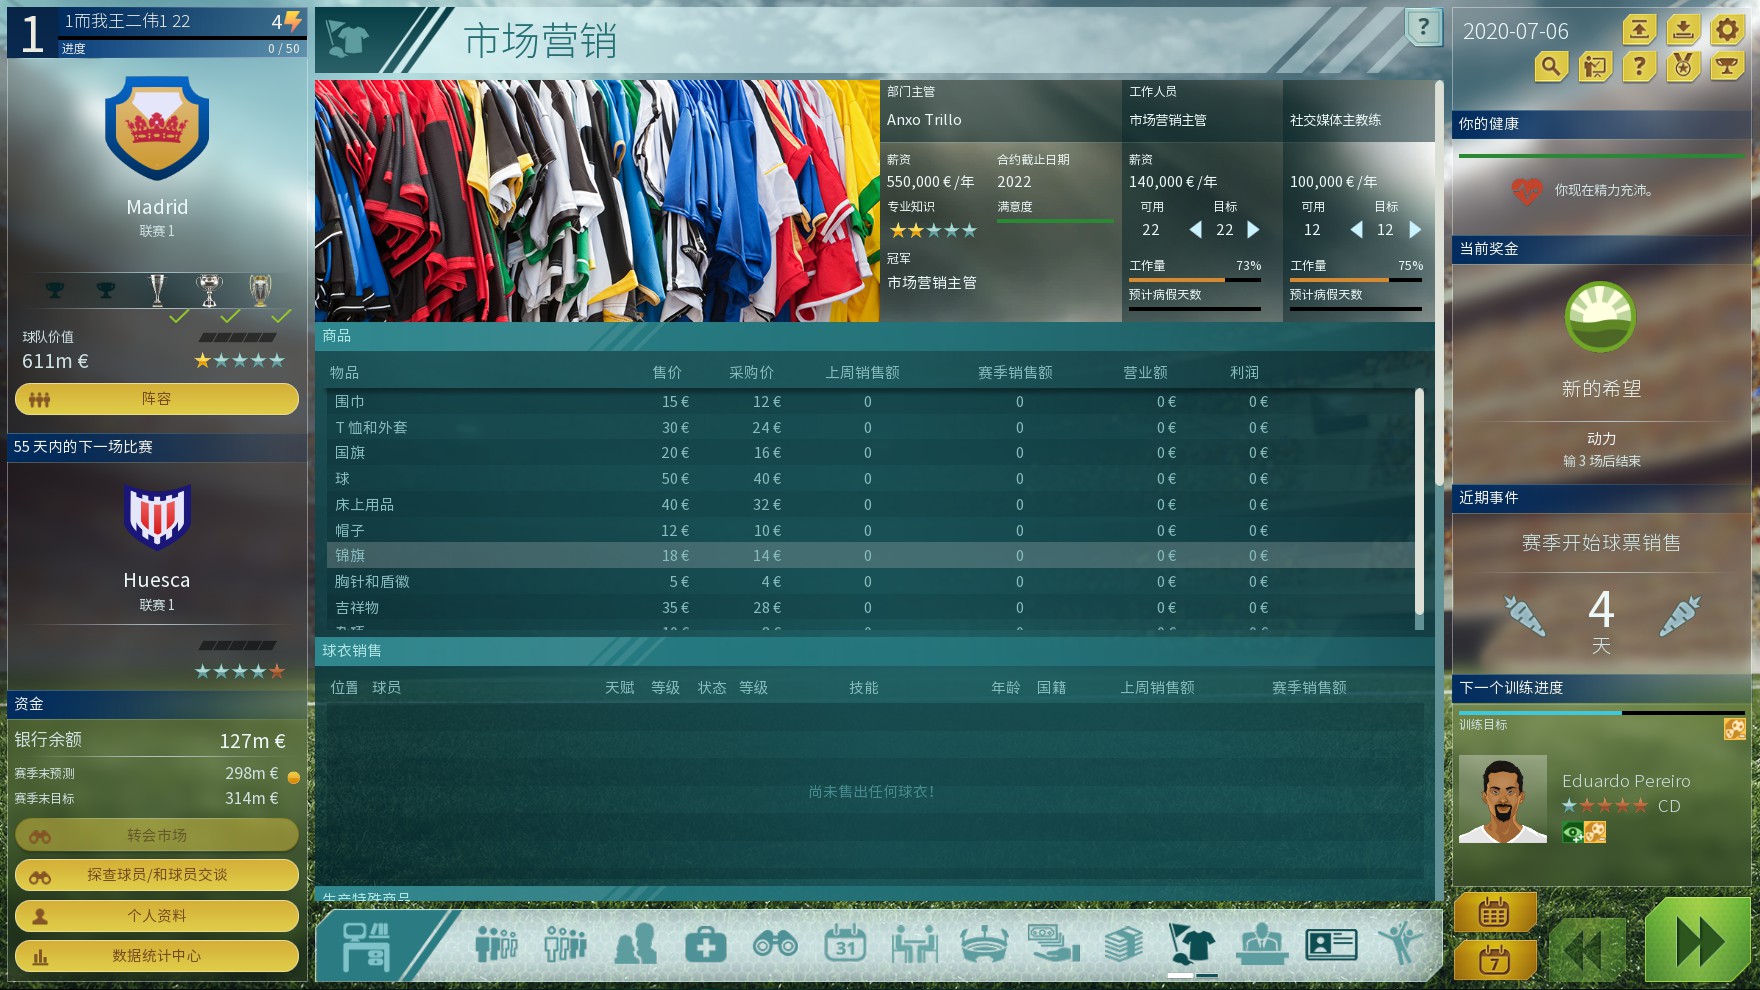The height and width of the screenshot is (990, 1760).
Task: Click the help question mark beside 市场营销 title
Action: click(x=1423, y=28)
